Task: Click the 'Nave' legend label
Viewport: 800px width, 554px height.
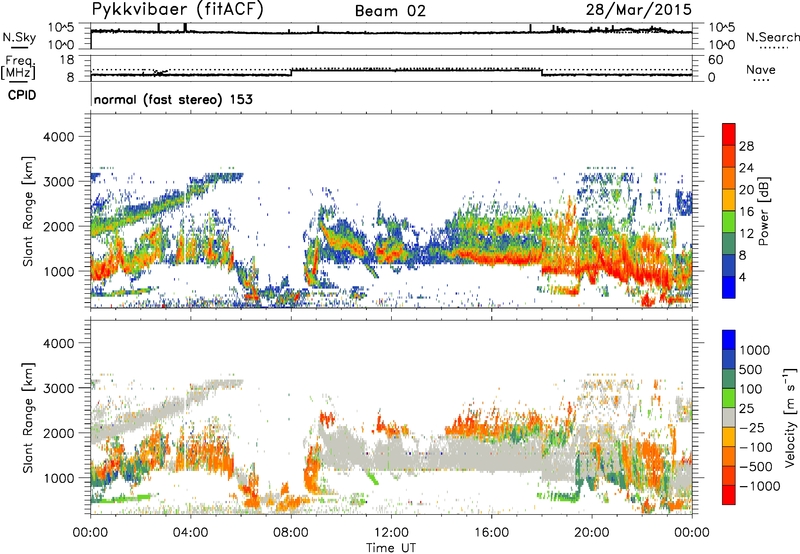Action: coord(761,69)
